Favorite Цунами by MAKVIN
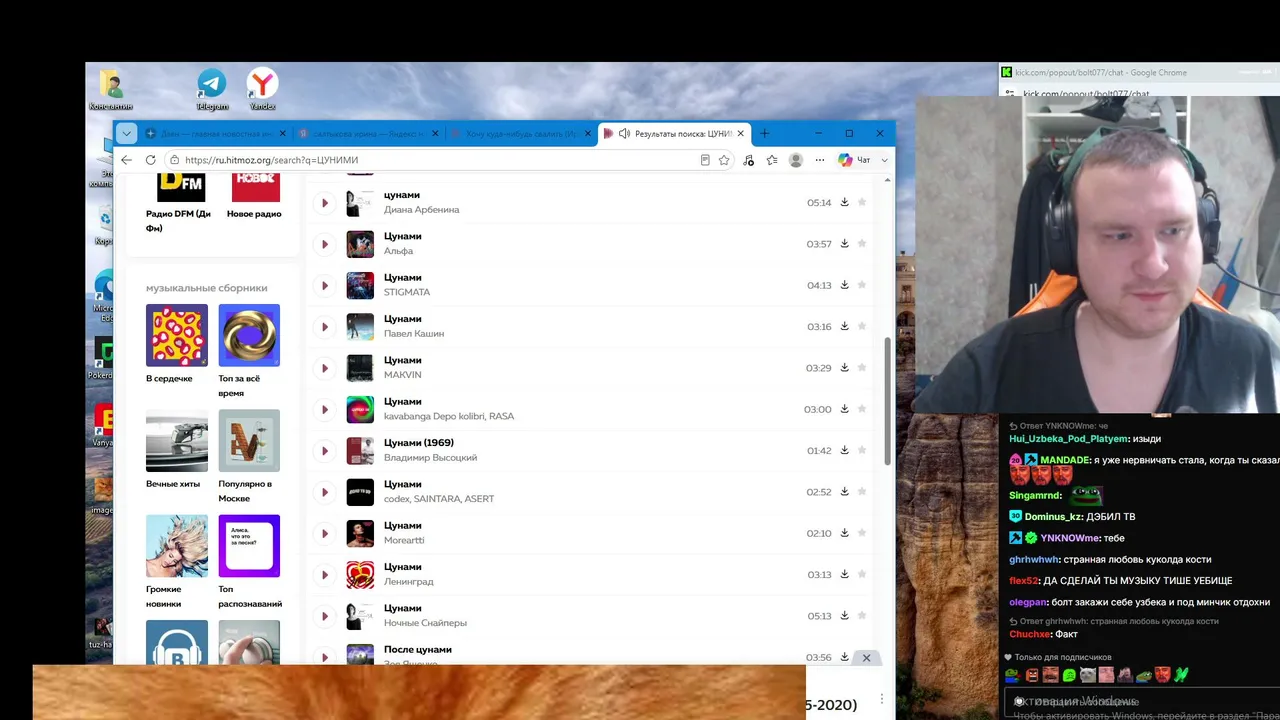The height and width of the screenshot is (720, 1280). 862,367
